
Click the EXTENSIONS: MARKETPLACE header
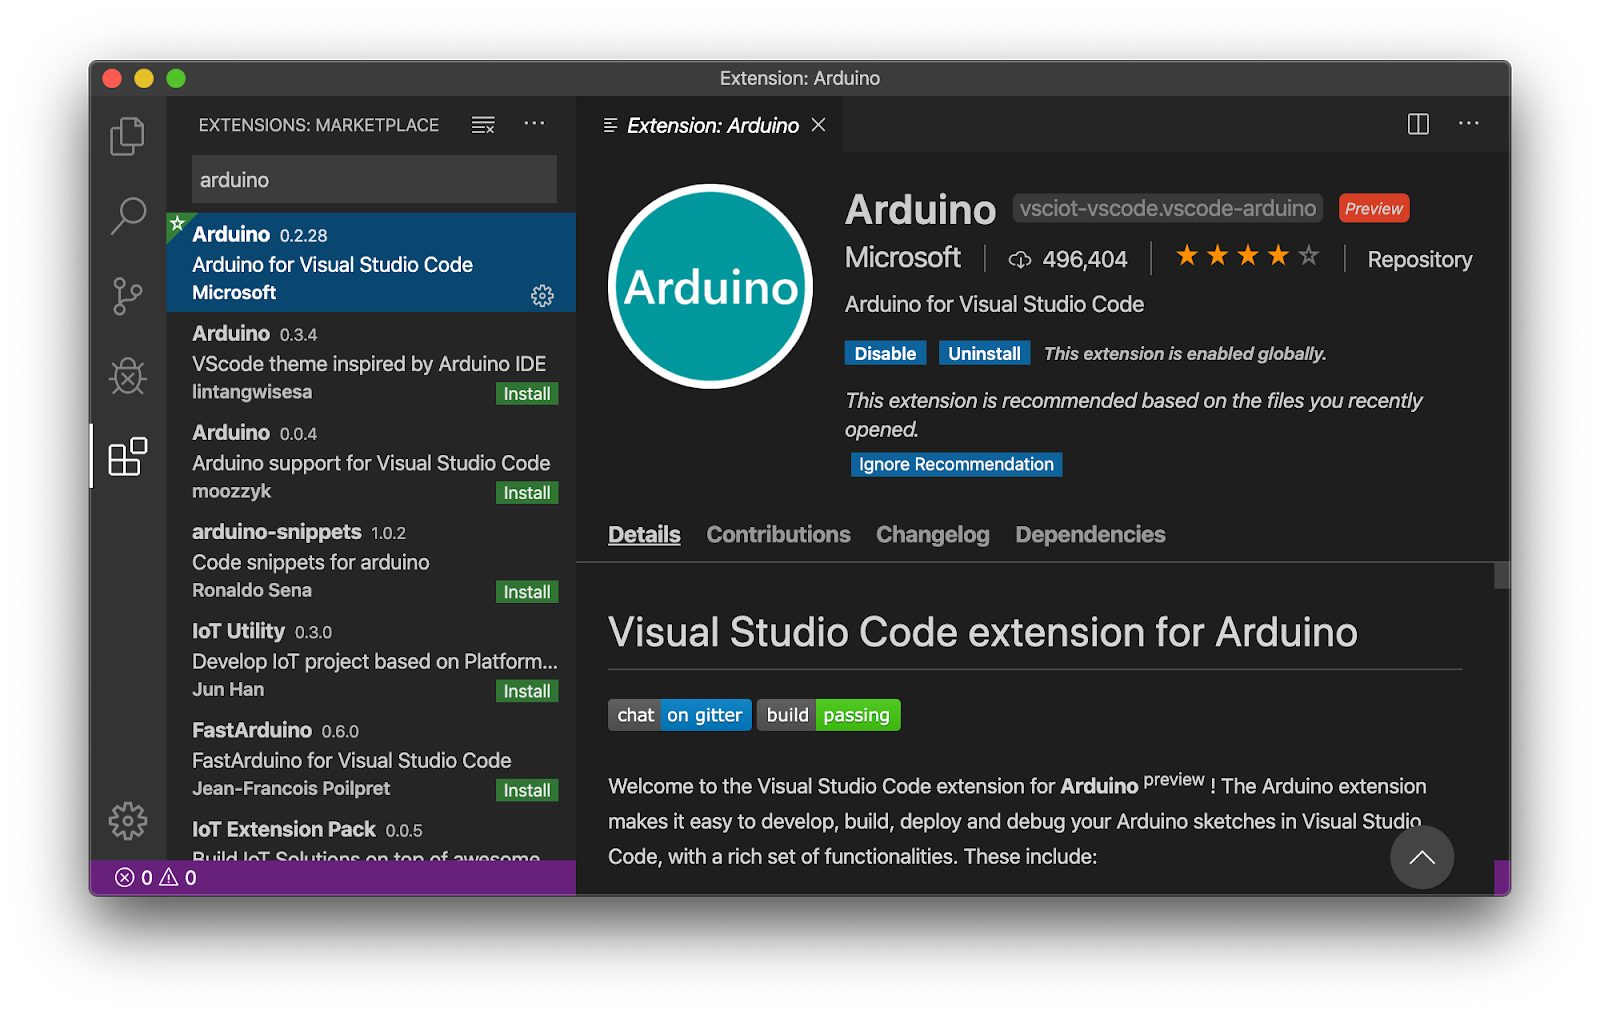318,125
